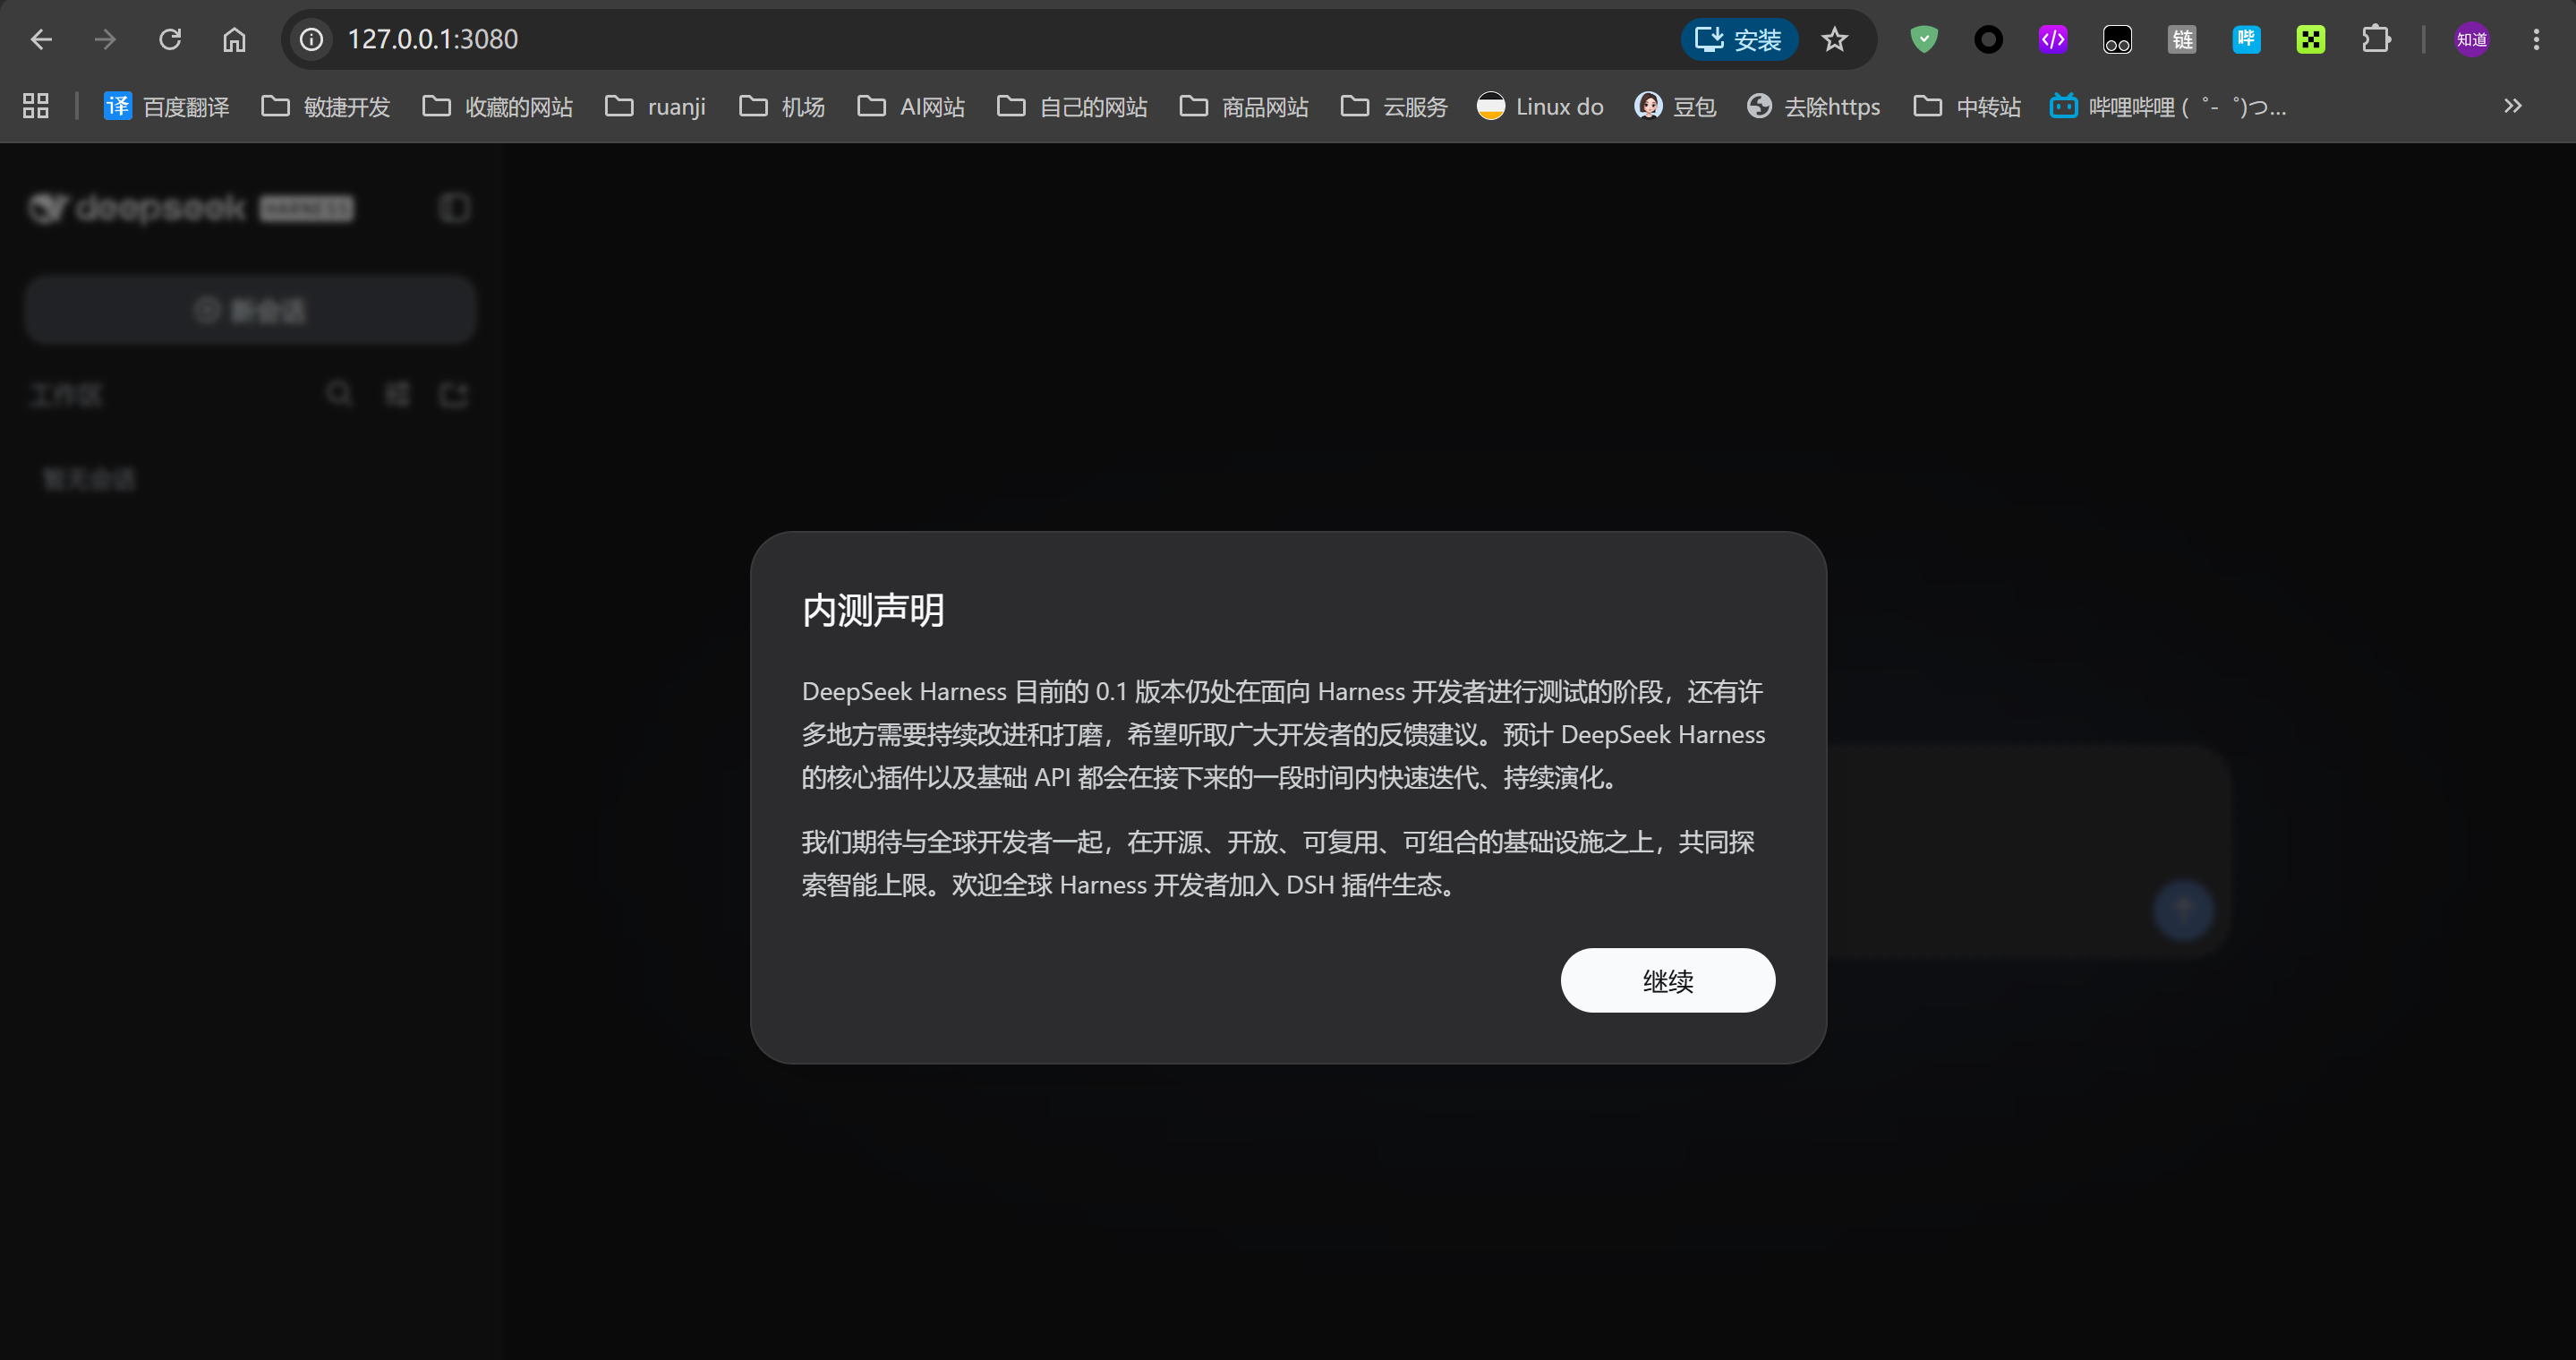Open the browser home page icon

[234, 39]
